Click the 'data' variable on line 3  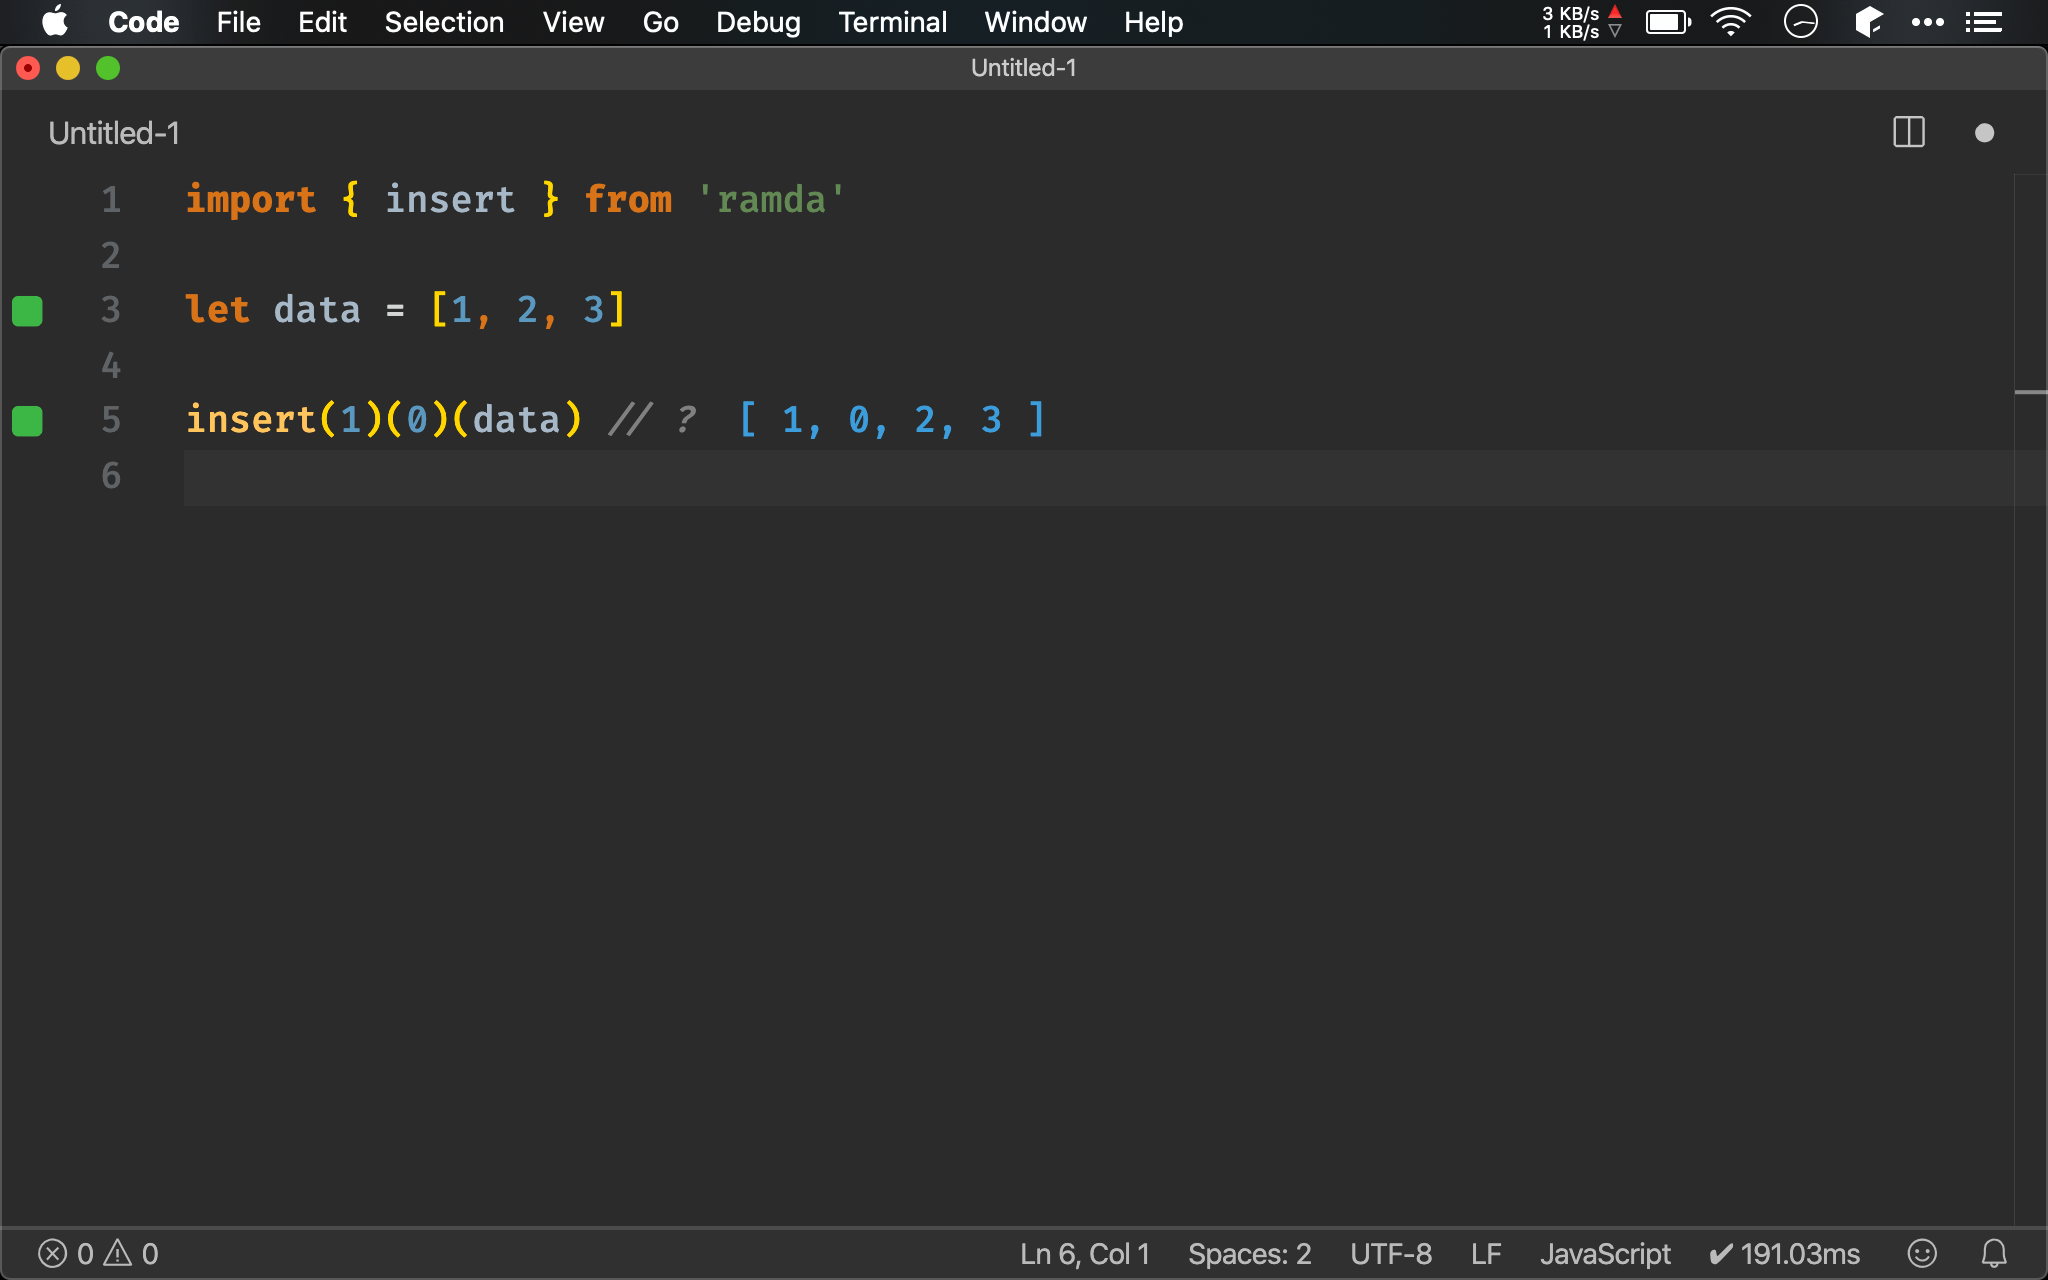pos(317,310)
